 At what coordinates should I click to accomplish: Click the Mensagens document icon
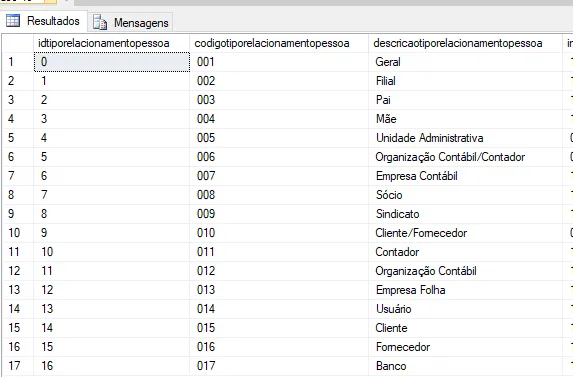point(100,22)
